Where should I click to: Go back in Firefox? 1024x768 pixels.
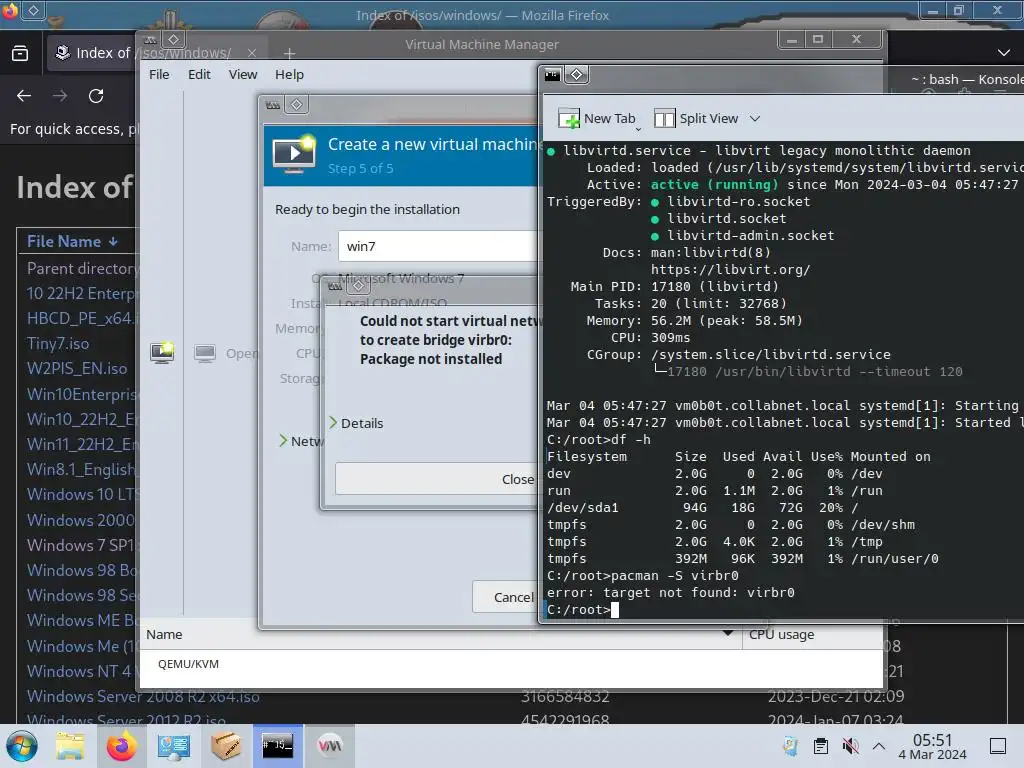pos(24,96)
